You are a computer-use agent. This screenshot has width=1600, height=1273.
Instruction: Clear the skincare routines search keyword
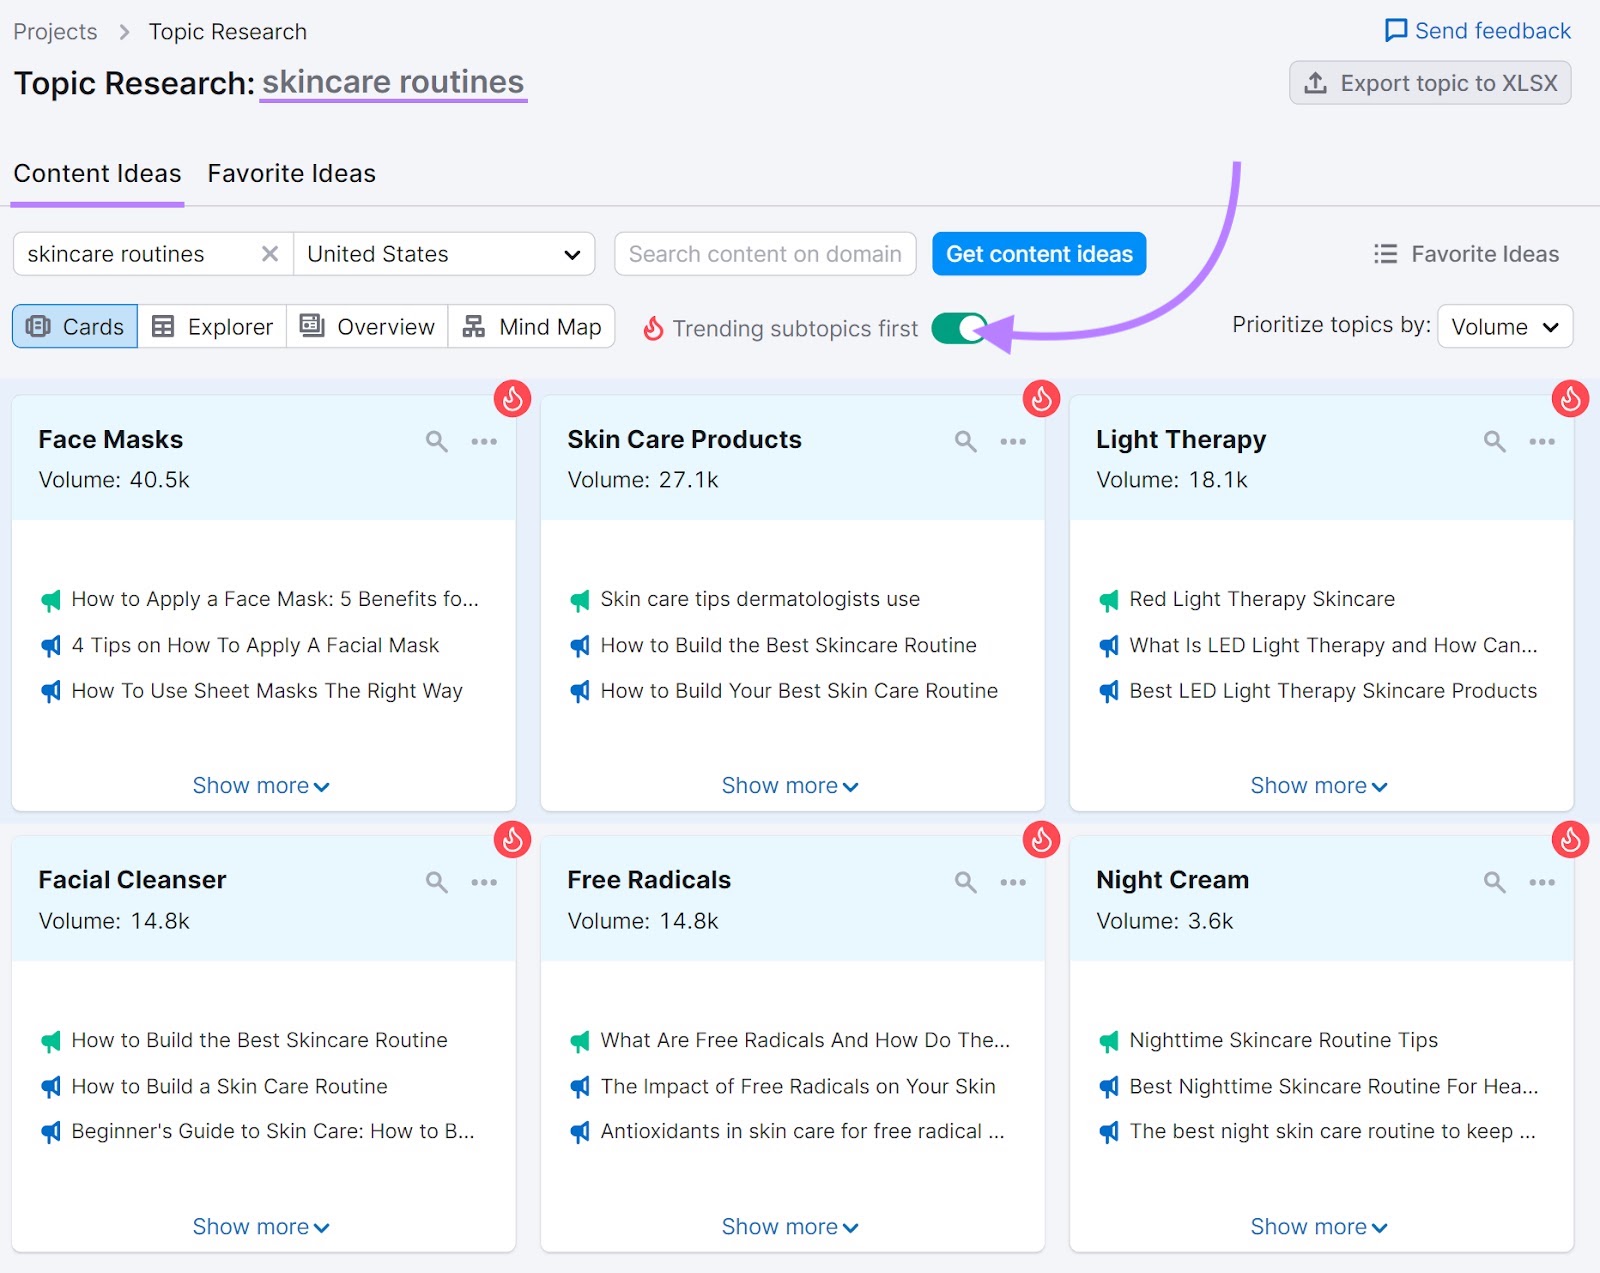268,253
